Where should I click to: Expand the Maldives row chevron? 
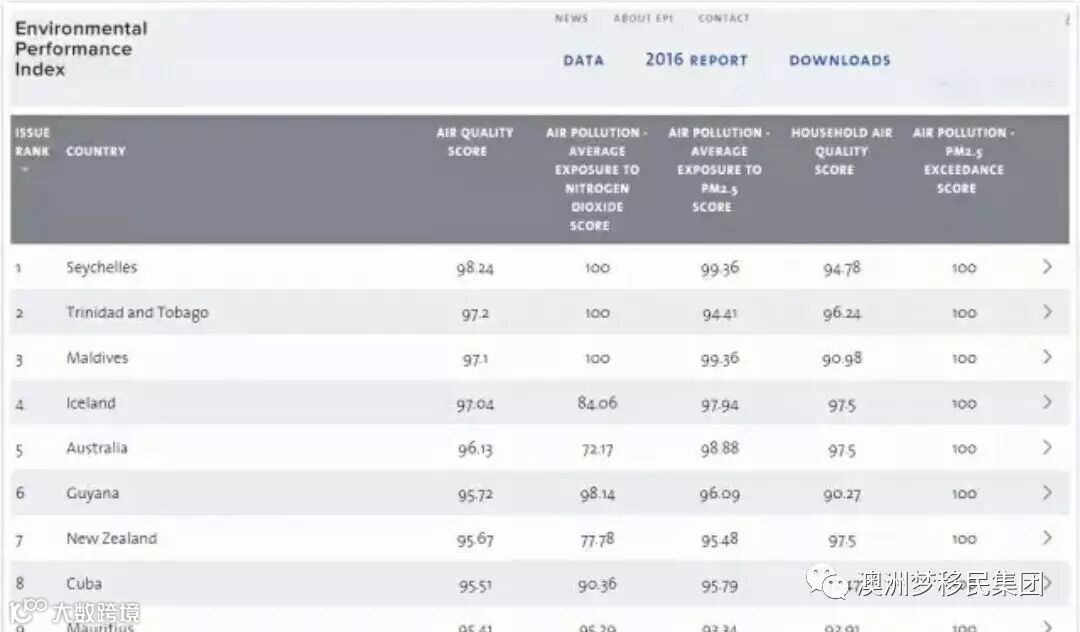coord(1047,357)
